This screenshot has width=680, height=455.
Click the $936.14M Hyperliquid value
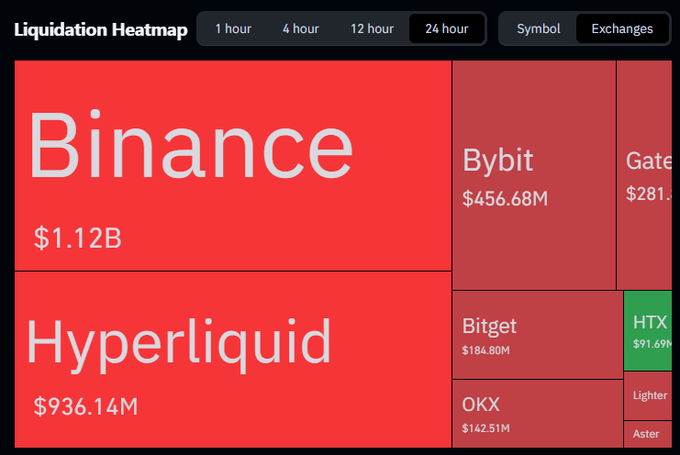click(x=86, y=406)
